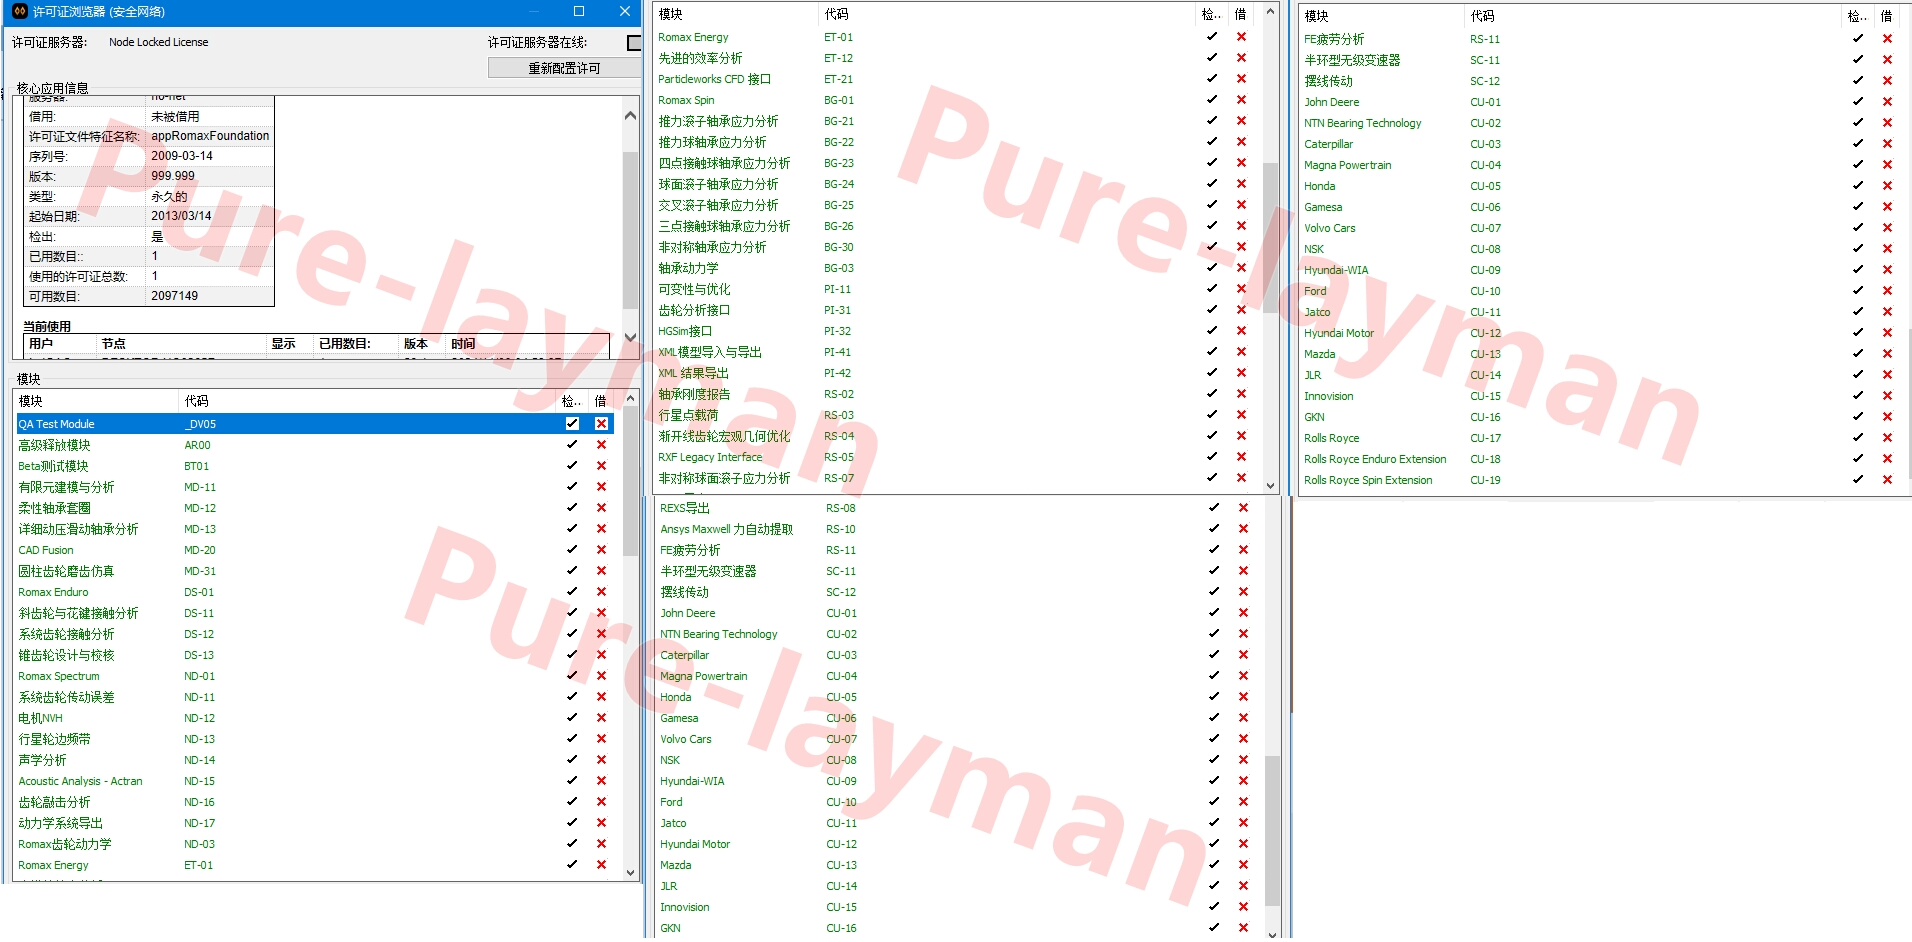Viewport: 1912px width, 942px height.
Task: Select the QA Test Module row
Action: point(315,424)
